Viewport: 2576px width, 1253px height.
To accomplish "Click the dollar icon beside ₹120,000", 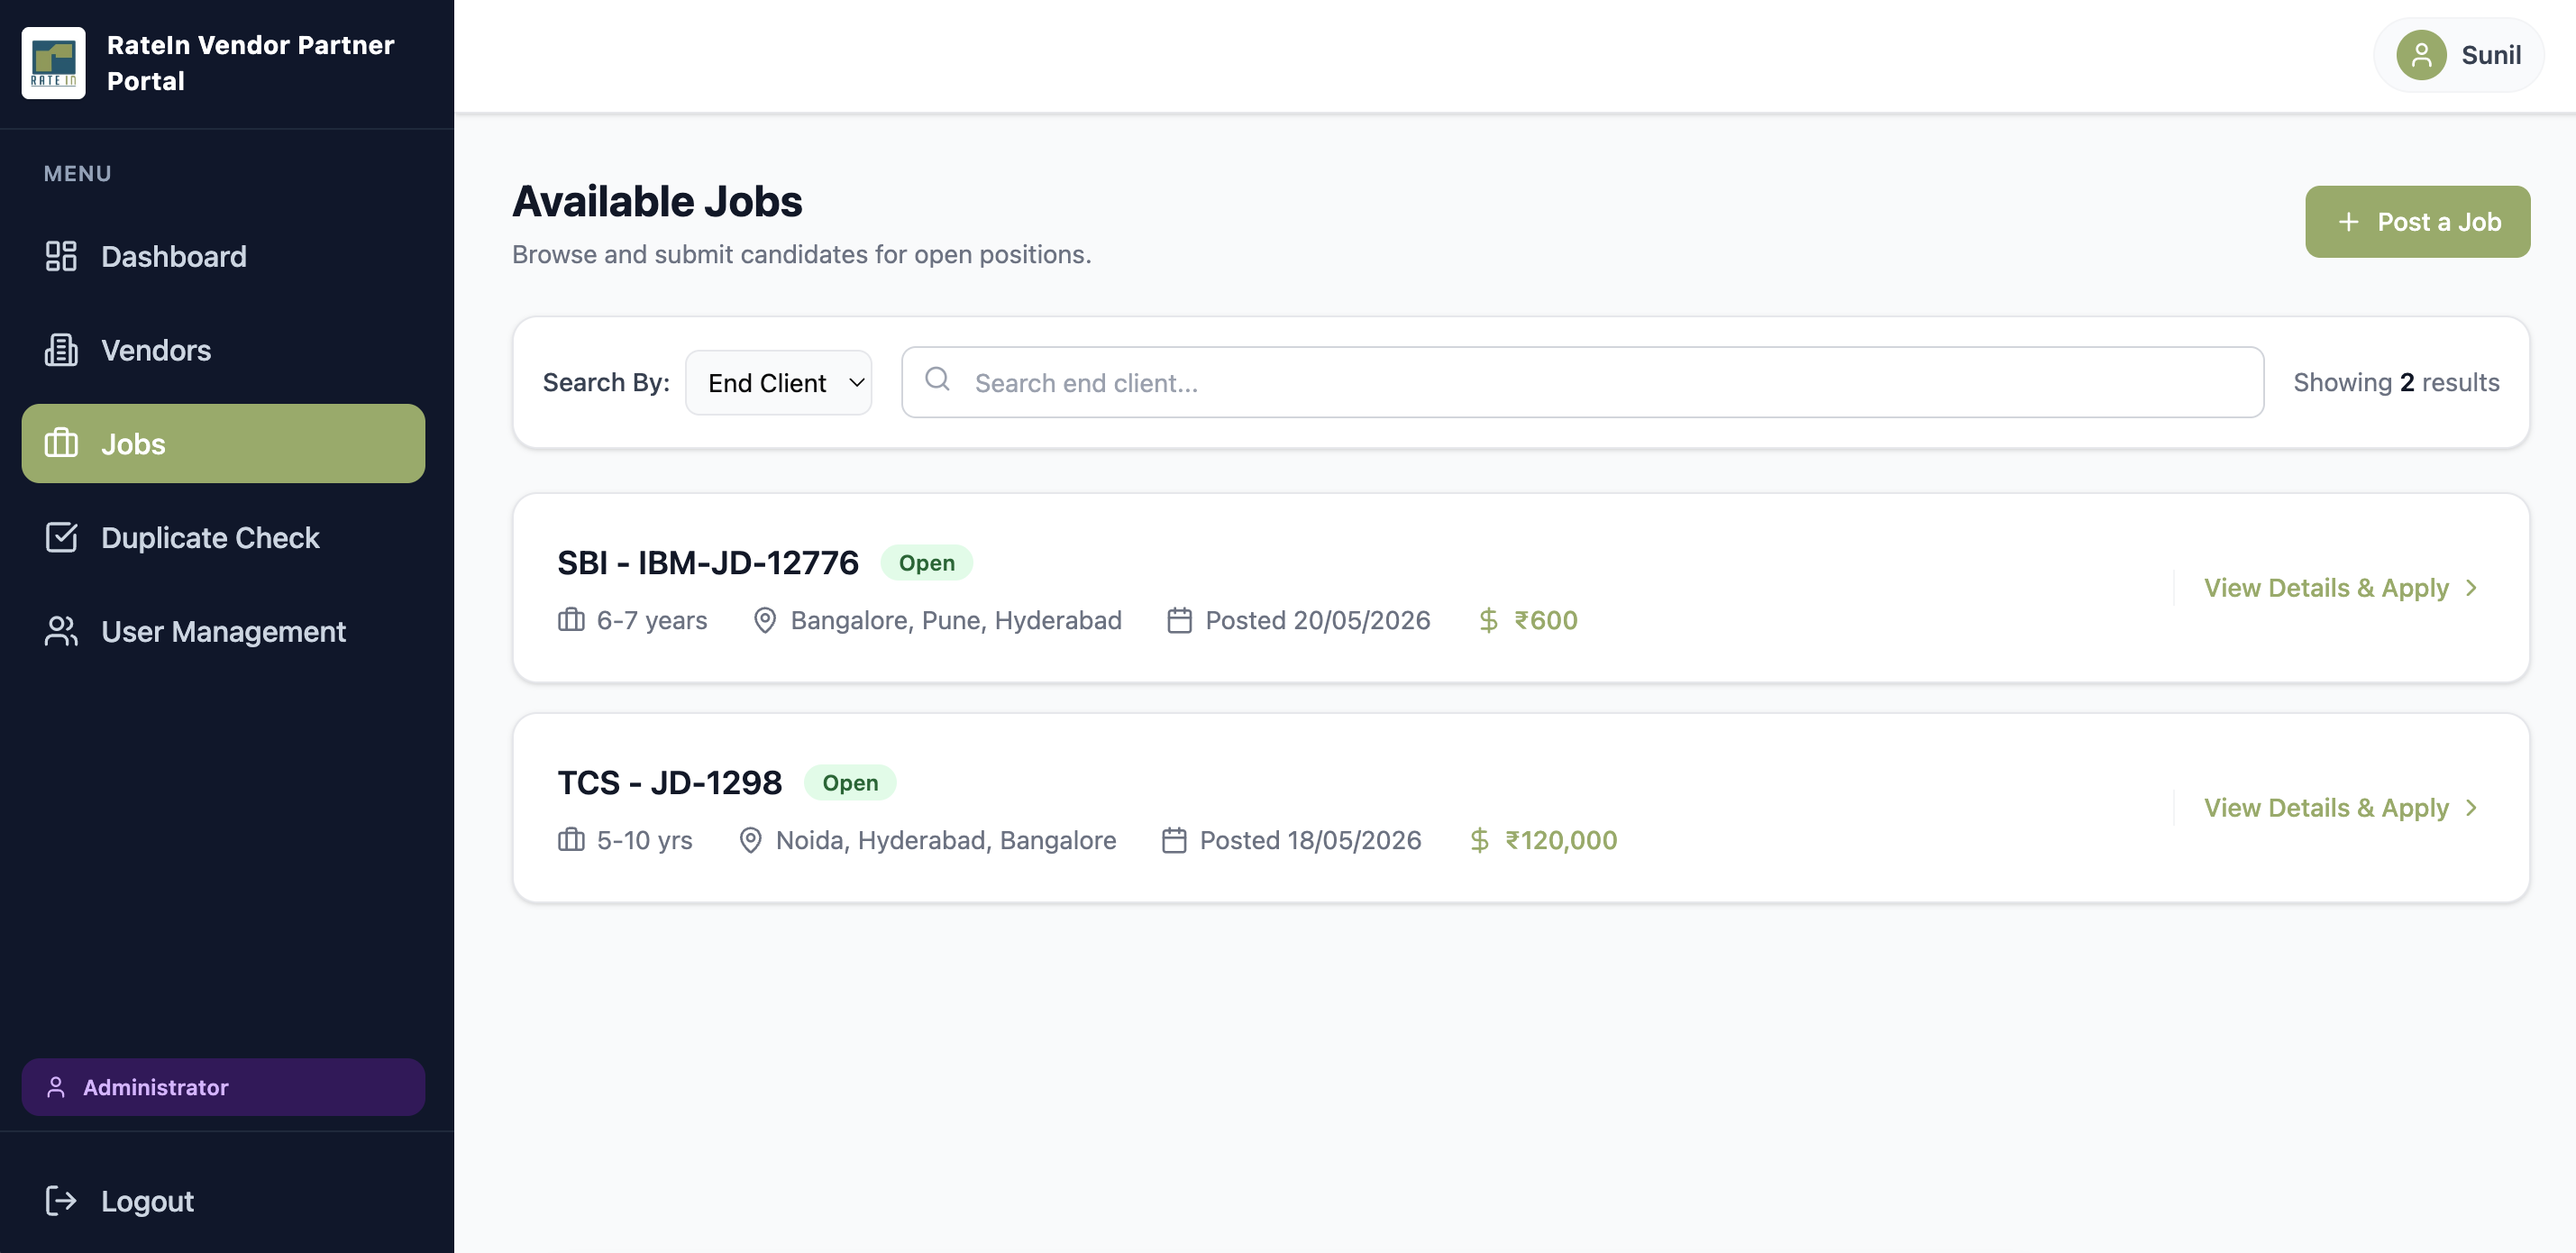I will [x=1479, y=840].
